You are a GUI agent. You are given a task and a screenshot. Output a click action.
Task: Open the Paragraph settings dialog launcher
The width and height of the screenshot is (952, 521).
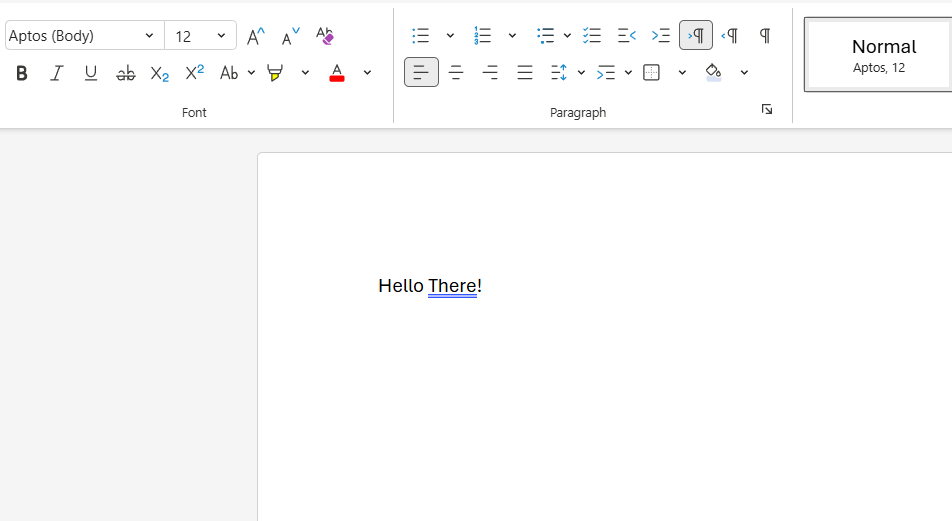tap(767, 110)
